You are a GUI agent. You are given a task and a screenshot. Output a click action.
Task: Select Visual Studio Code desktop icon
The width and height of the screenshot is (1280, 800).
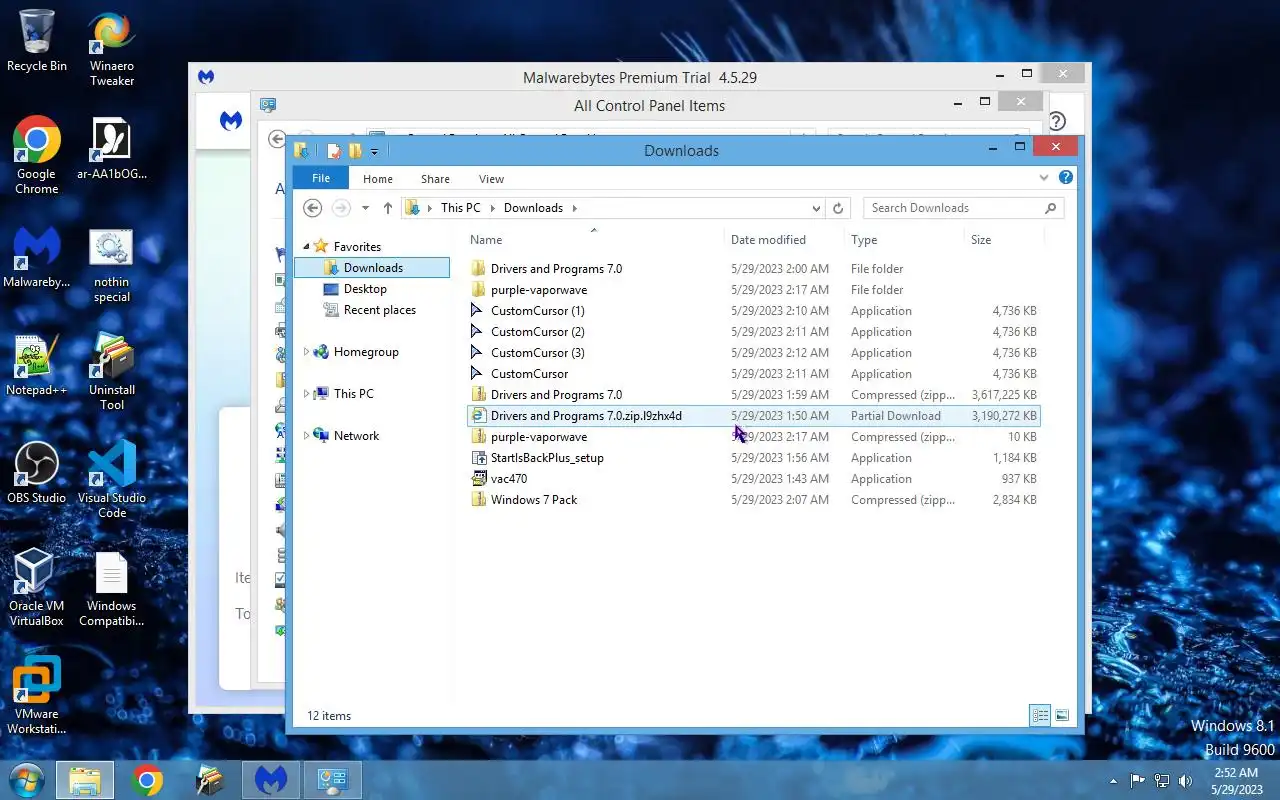point(112,480)
